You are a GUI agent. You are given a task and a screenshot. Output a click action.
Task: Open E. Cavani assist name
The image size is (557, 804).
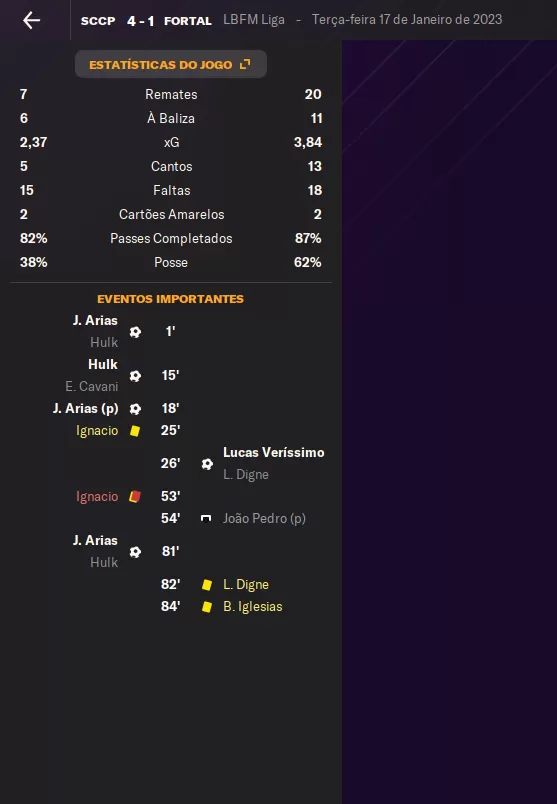pyautogui.click(x=92, y=386)
